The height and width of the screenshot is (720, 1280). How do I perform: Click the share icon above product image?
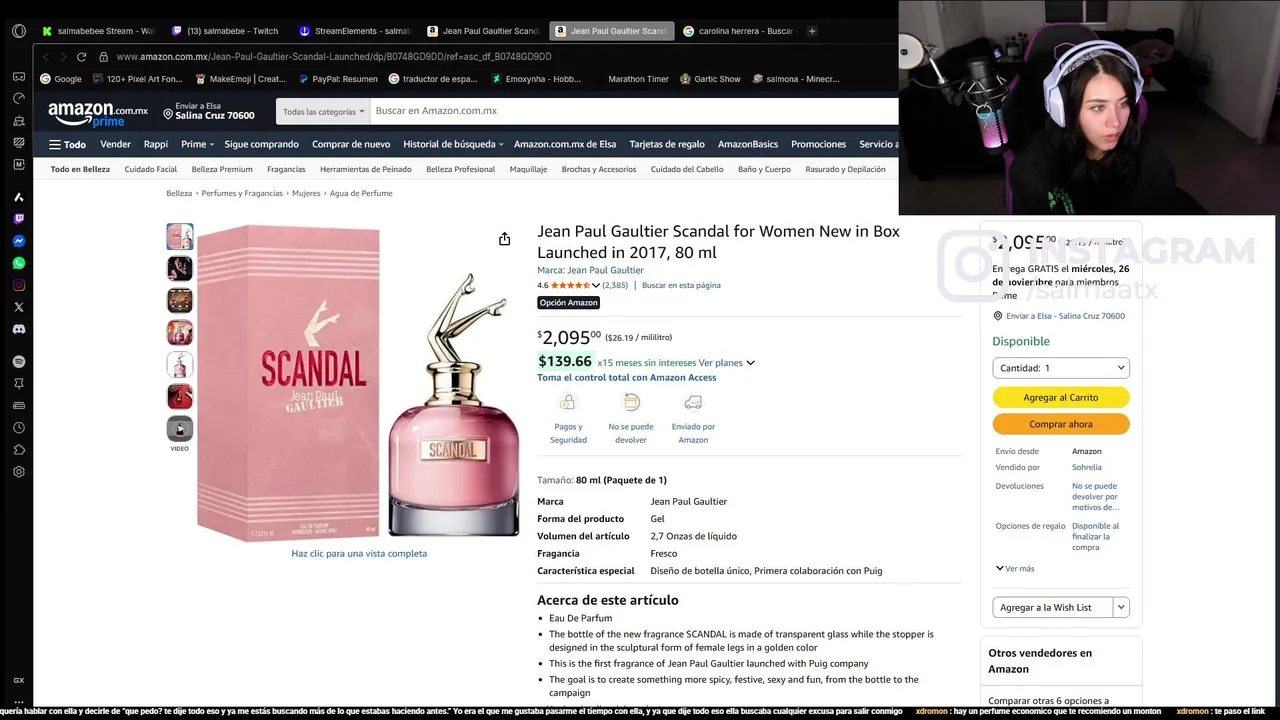504,239
